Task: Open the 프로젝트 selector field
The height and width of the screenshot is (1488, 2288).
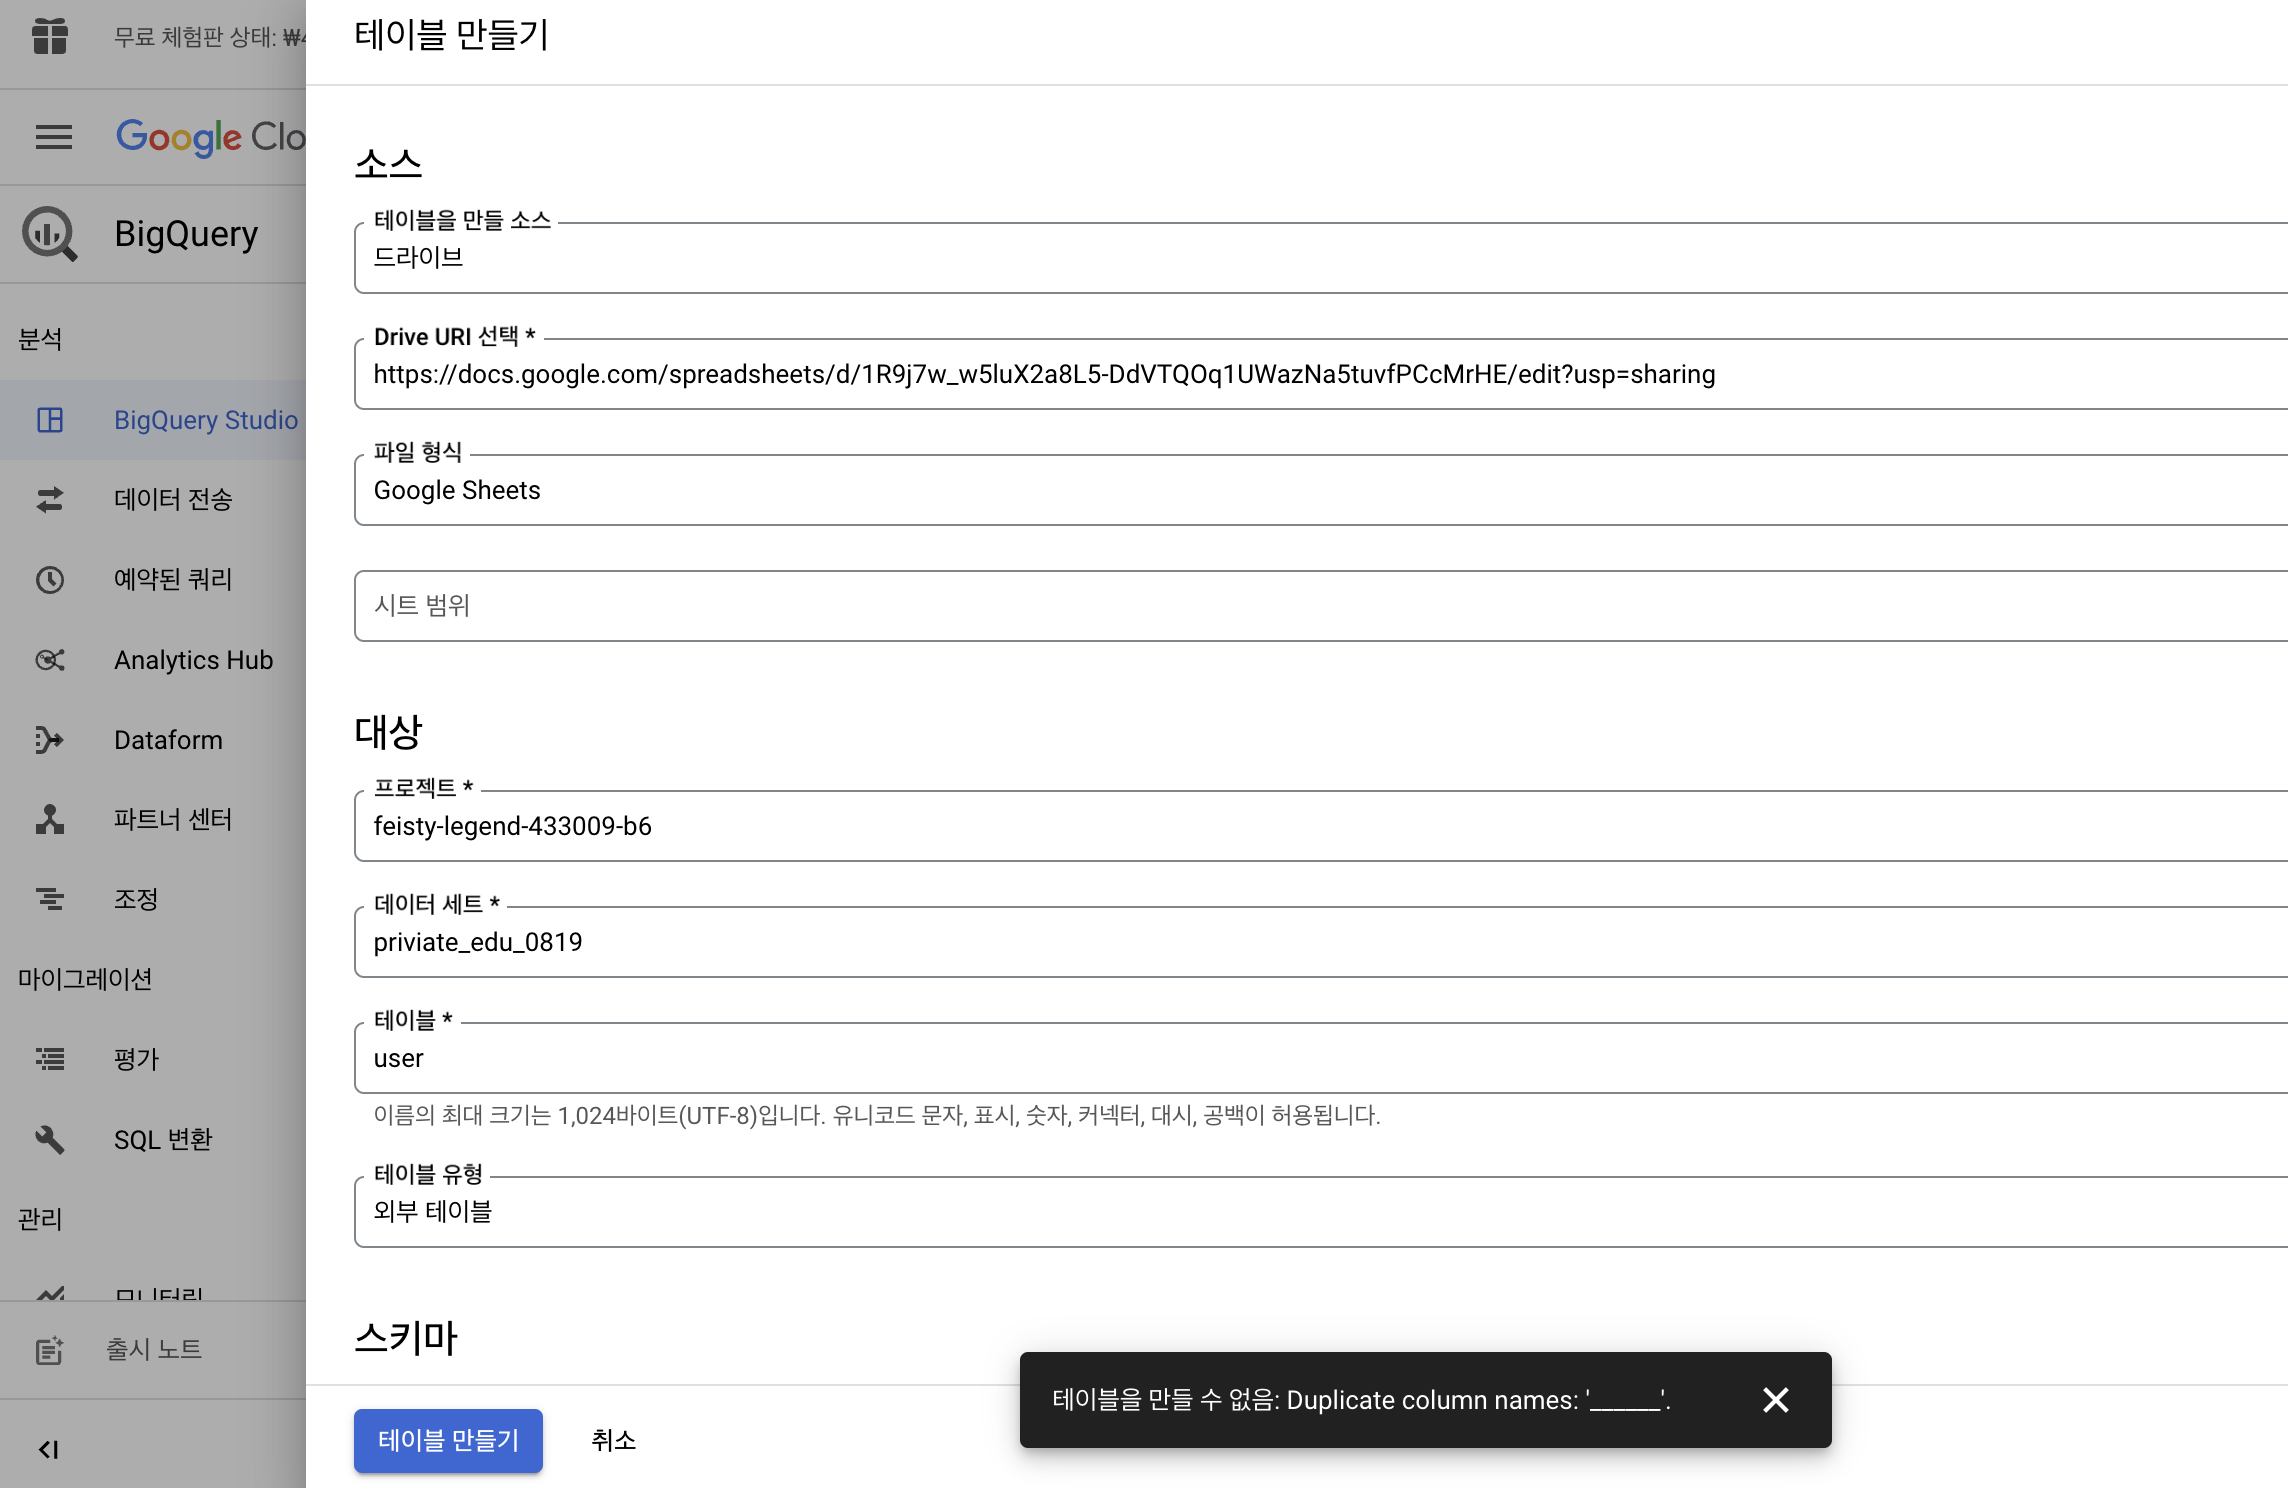Action: coord(1320,826)
